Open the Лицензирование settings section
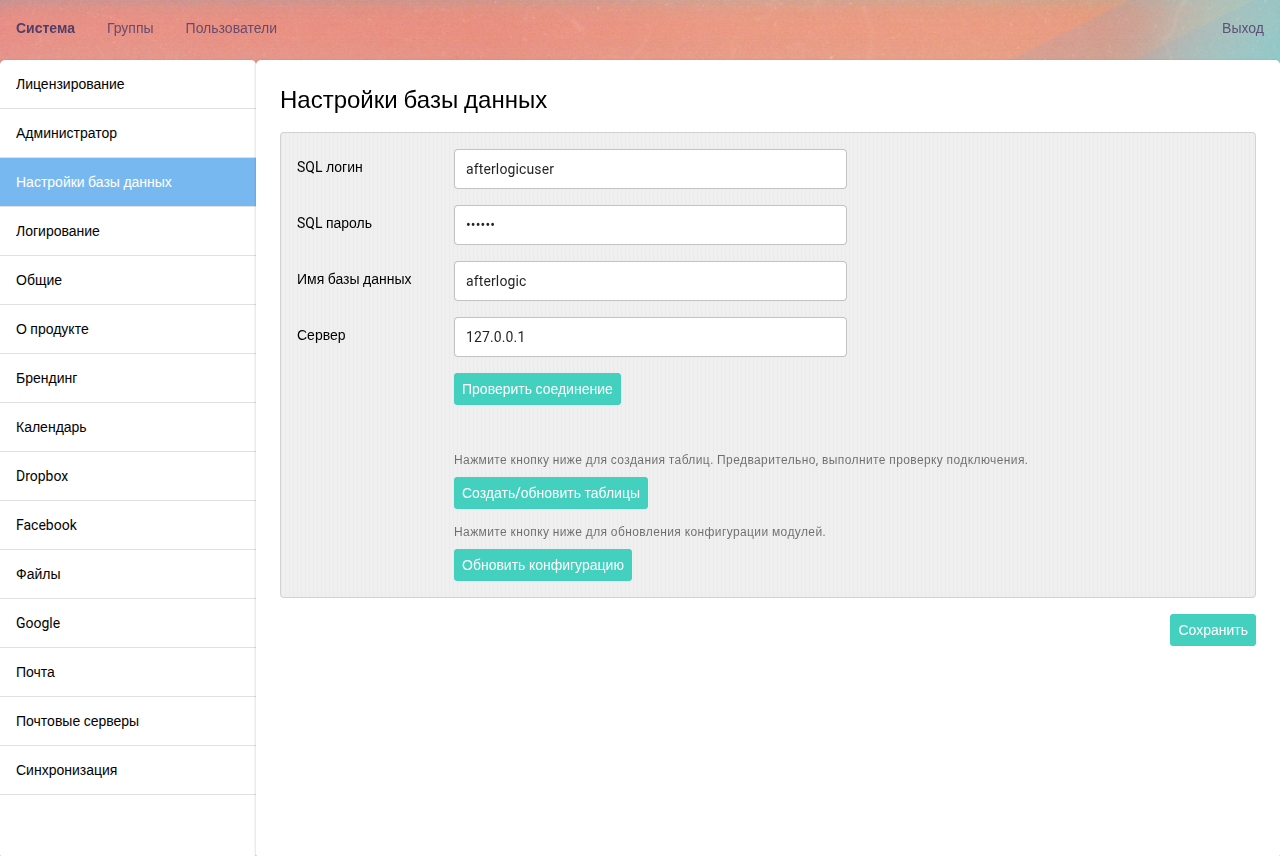Viewport: 1280px width, 856px height. [x=70, y=84]
